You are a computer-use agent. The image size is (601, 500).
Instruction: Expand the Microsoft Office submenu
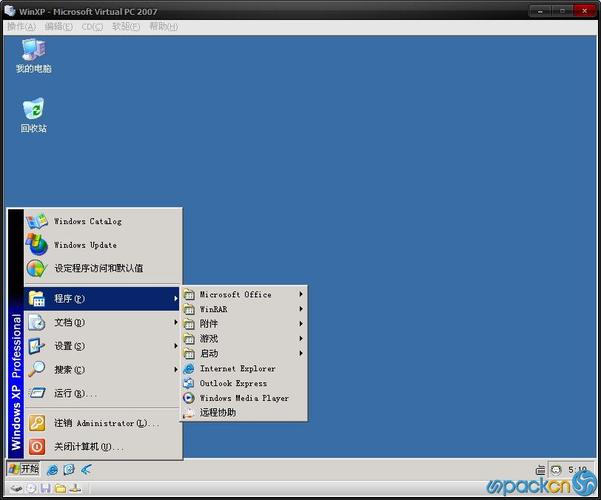click(235, 294)
